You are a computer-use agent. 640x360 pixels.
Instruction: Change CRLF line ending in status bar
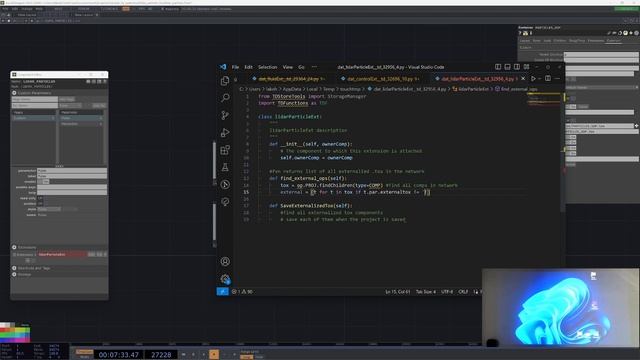click(x=463, y=291)
